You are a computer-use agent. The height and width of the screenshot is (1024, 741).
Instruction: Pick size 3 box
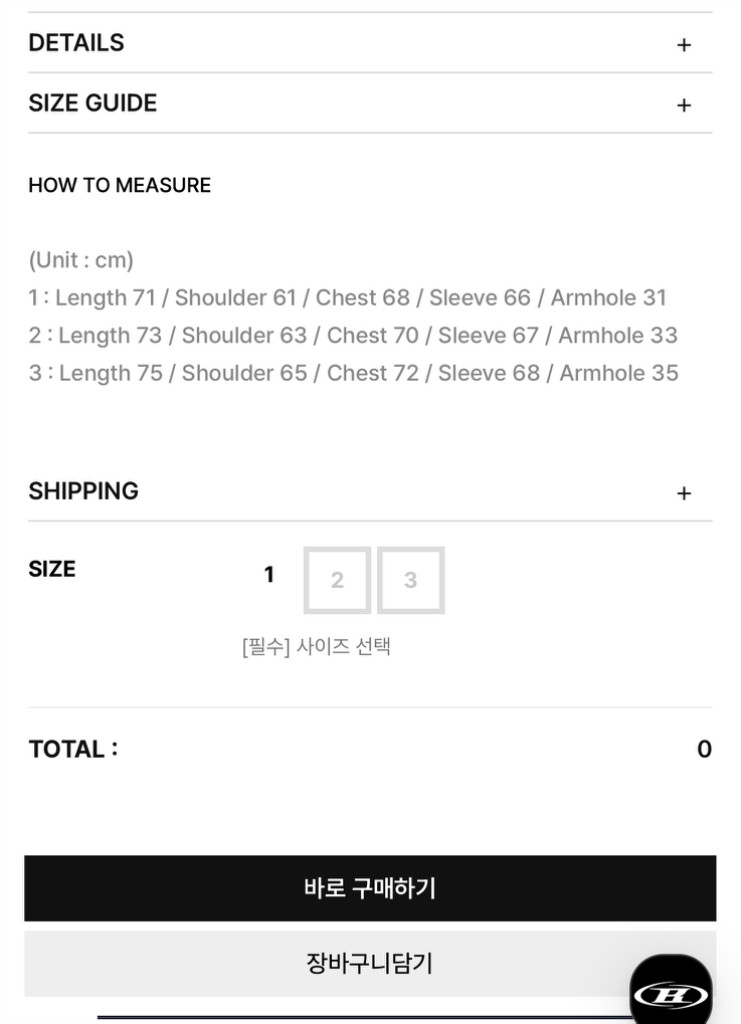click(x=410, y=580)
